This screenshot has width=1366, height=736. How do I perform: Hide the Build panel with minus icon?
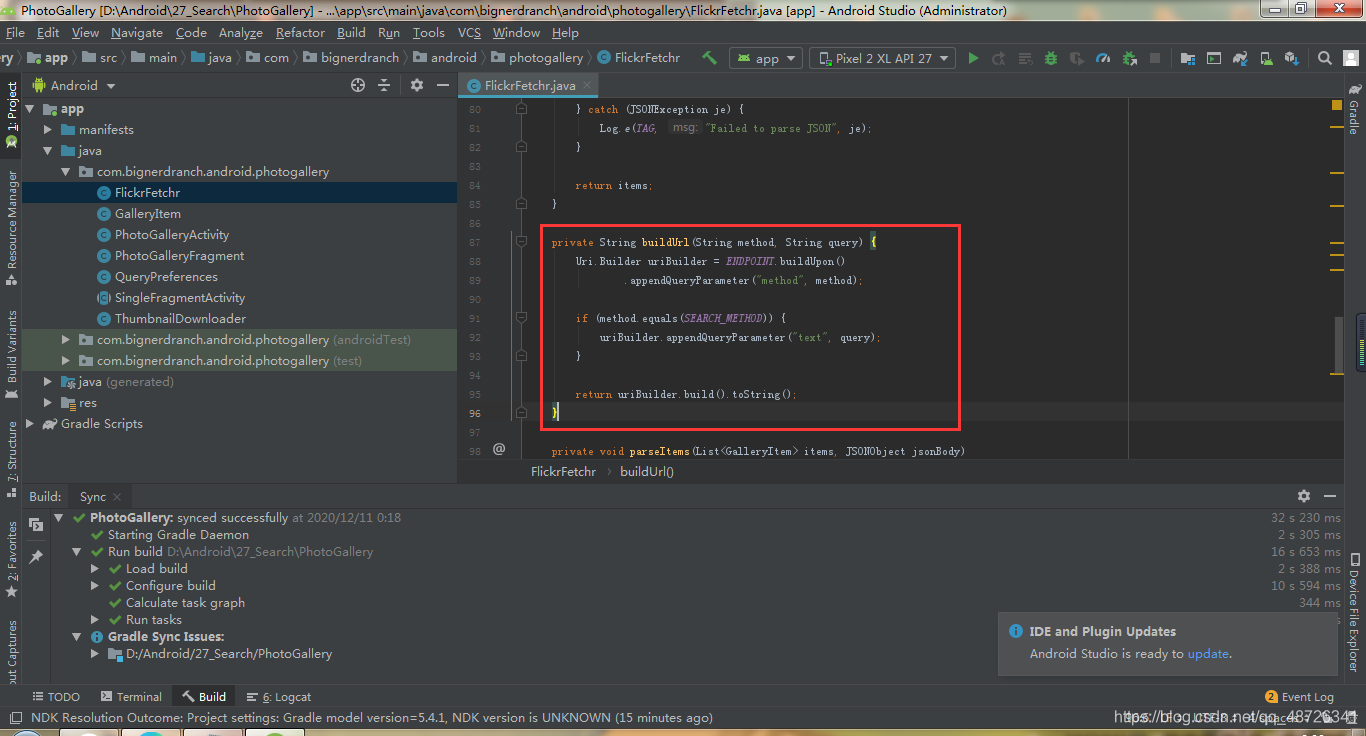(1330, 496)
